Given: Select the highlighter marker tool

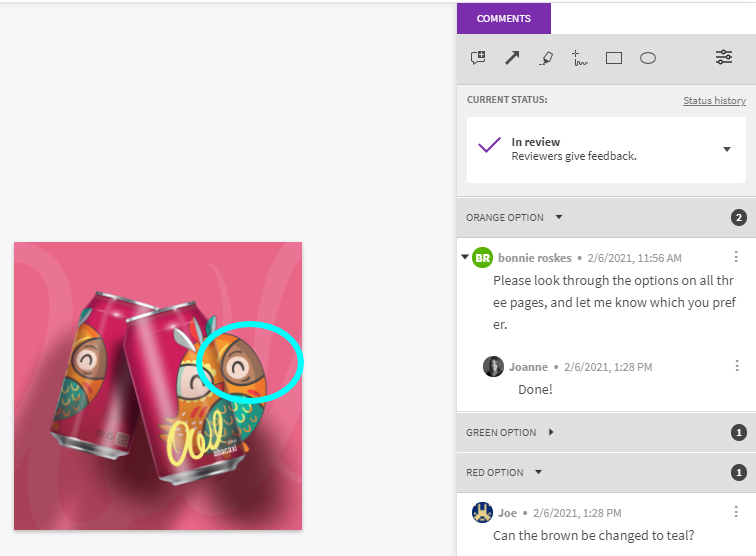Looking at the screenshot, I should point(546,58).
